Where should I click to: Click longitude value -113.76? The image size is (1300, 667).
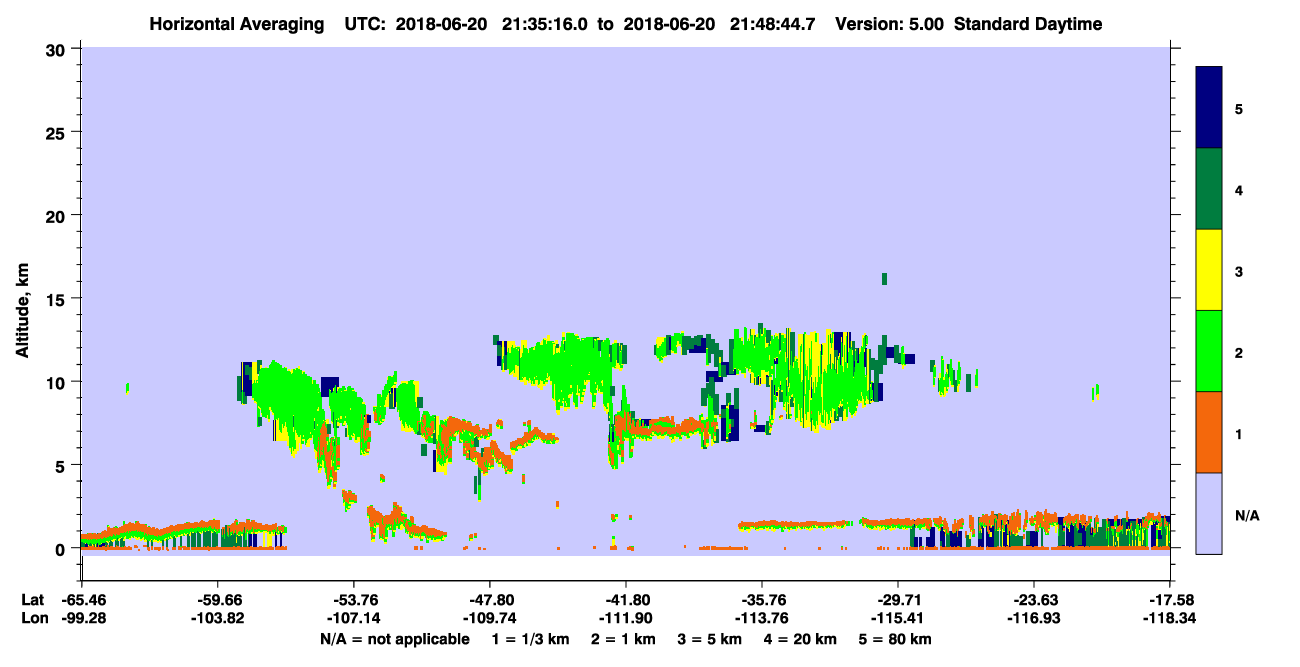click(761, 618)
